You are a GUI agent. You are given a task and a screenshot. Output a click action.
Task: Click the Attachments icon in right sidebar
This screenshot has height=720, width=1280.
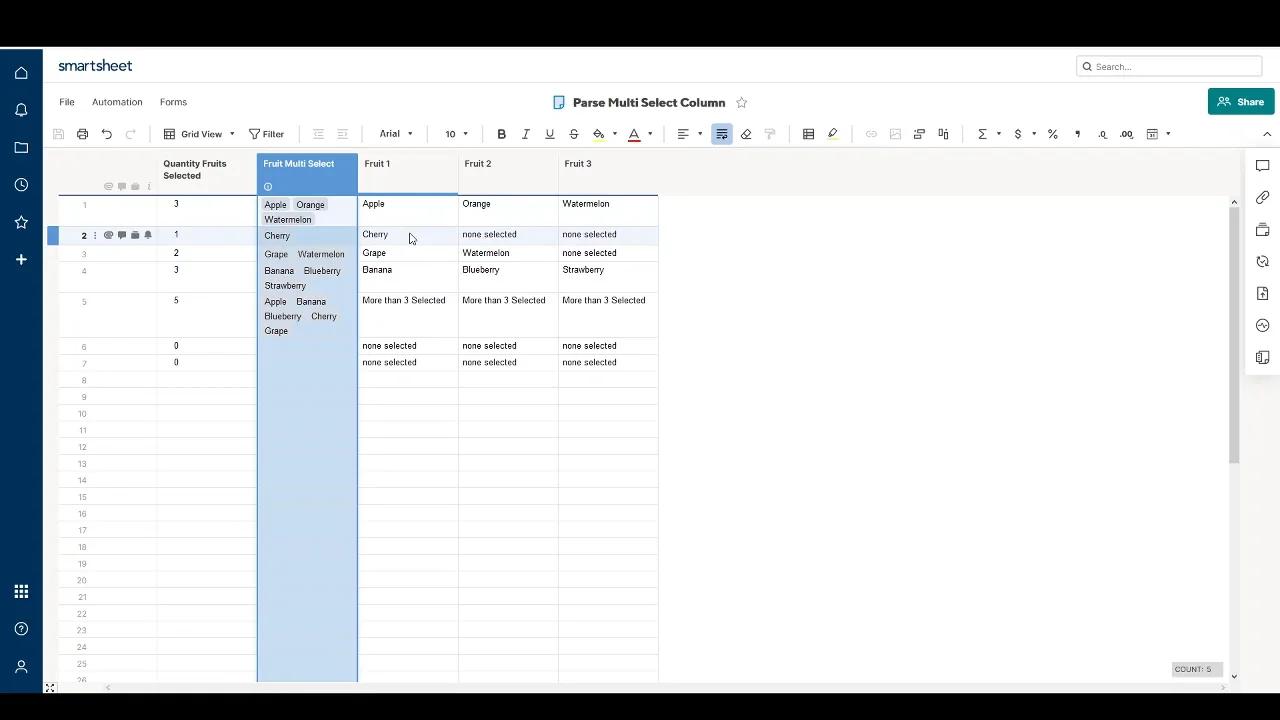[1263, 198]
